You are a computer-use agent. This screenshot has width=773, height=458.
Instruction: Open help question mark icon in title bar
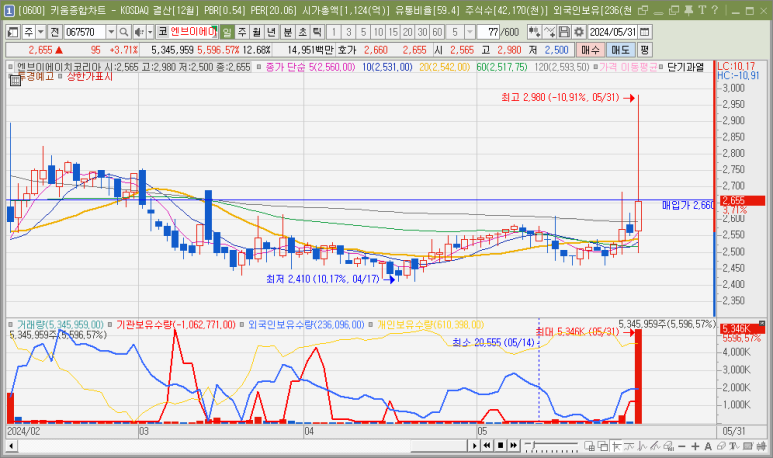[x=715, y=9]
